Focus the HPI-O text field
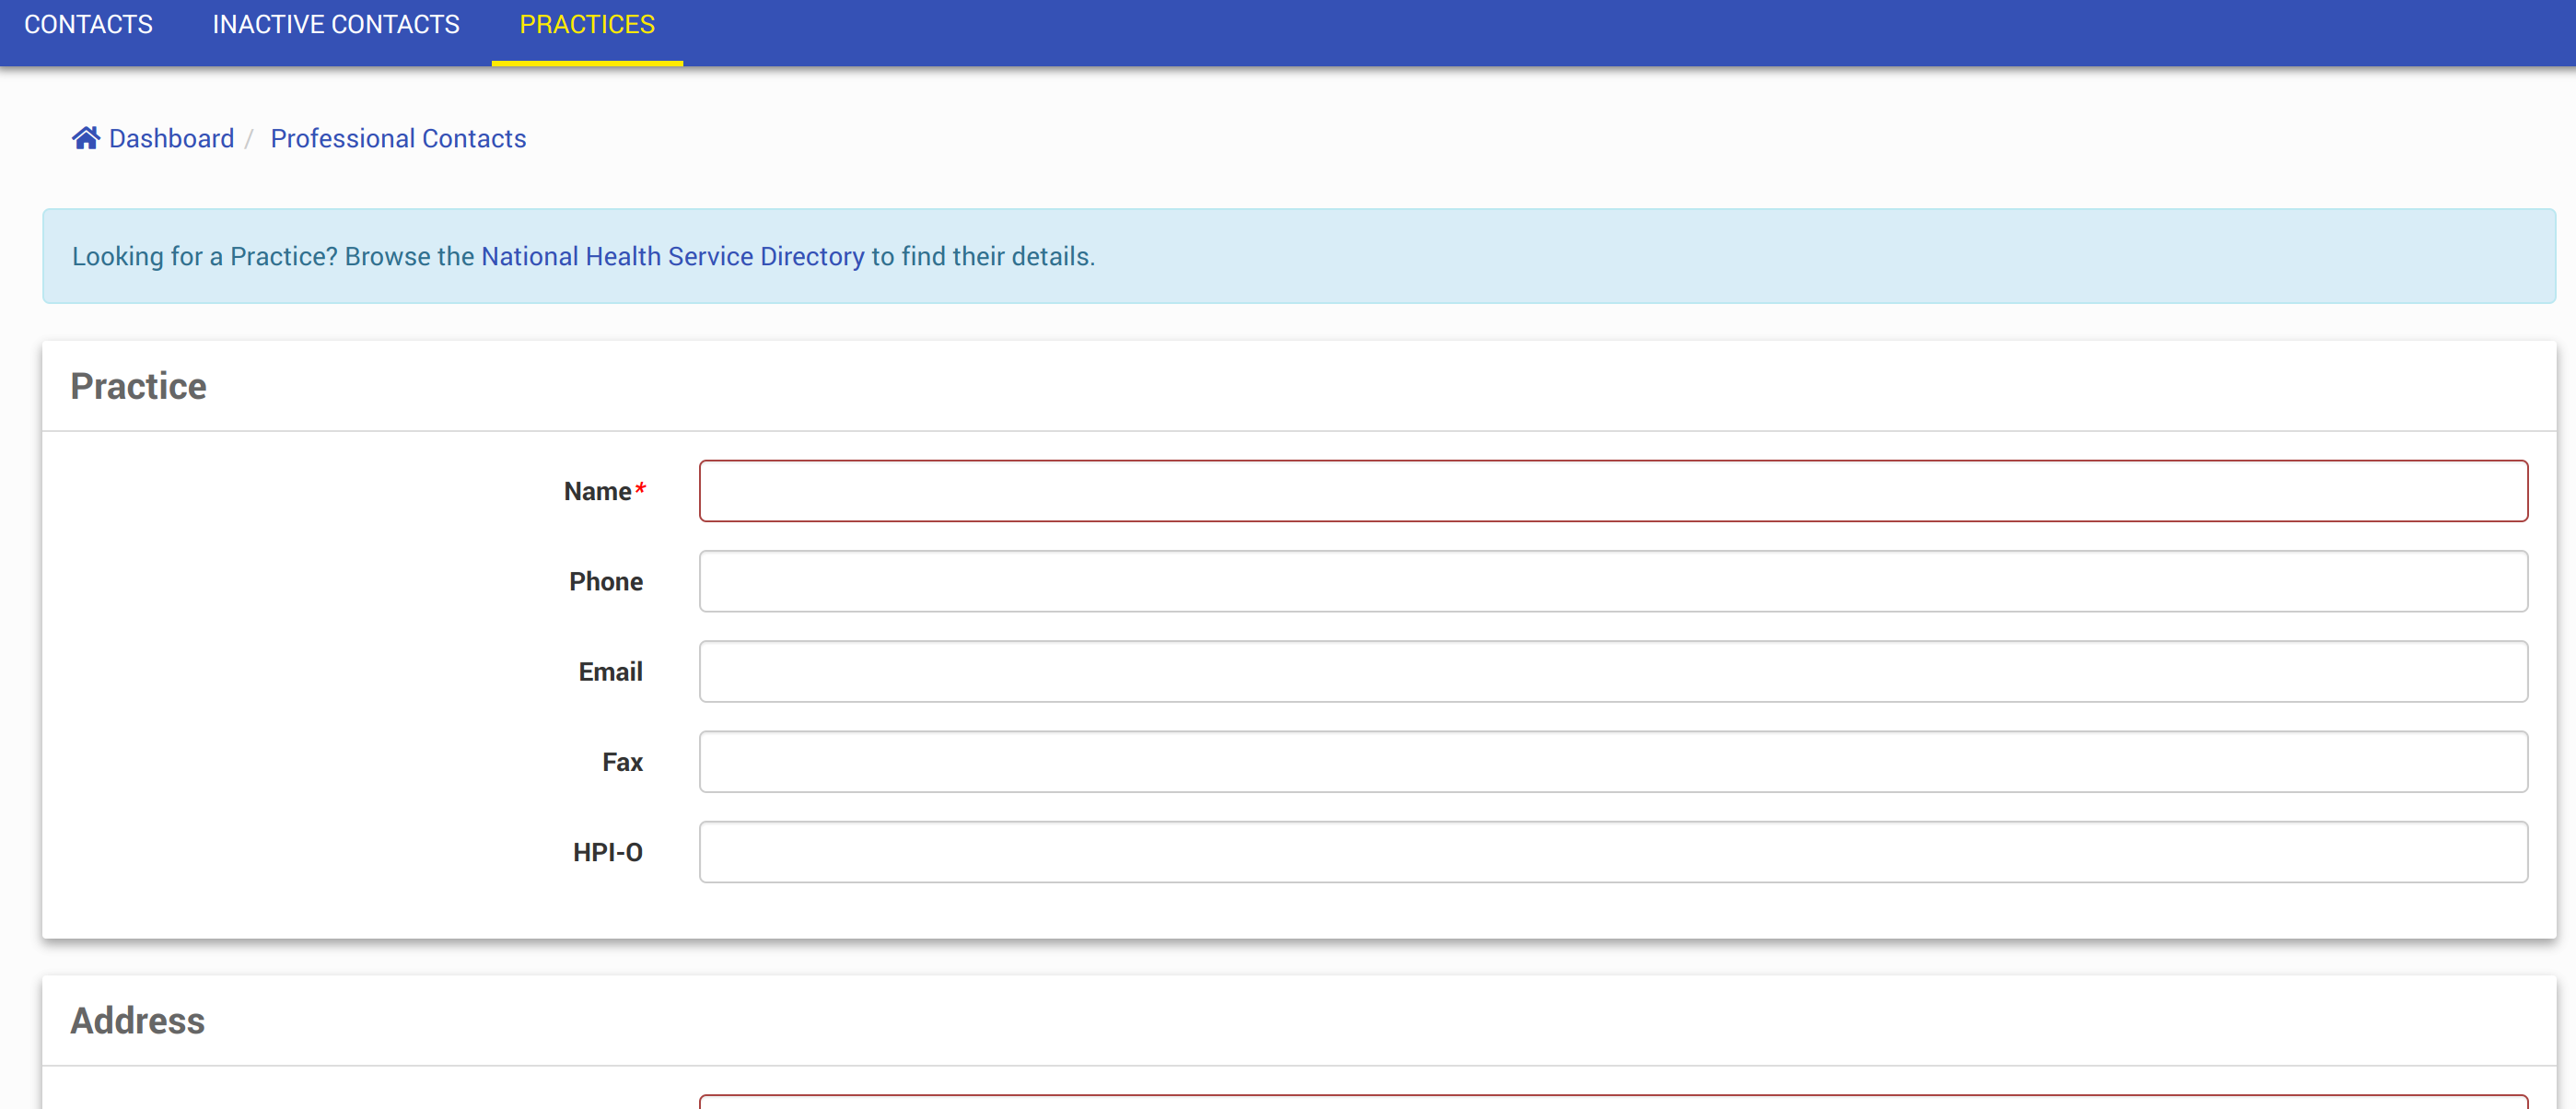 pyautogui.click(x=1612, y=852)
